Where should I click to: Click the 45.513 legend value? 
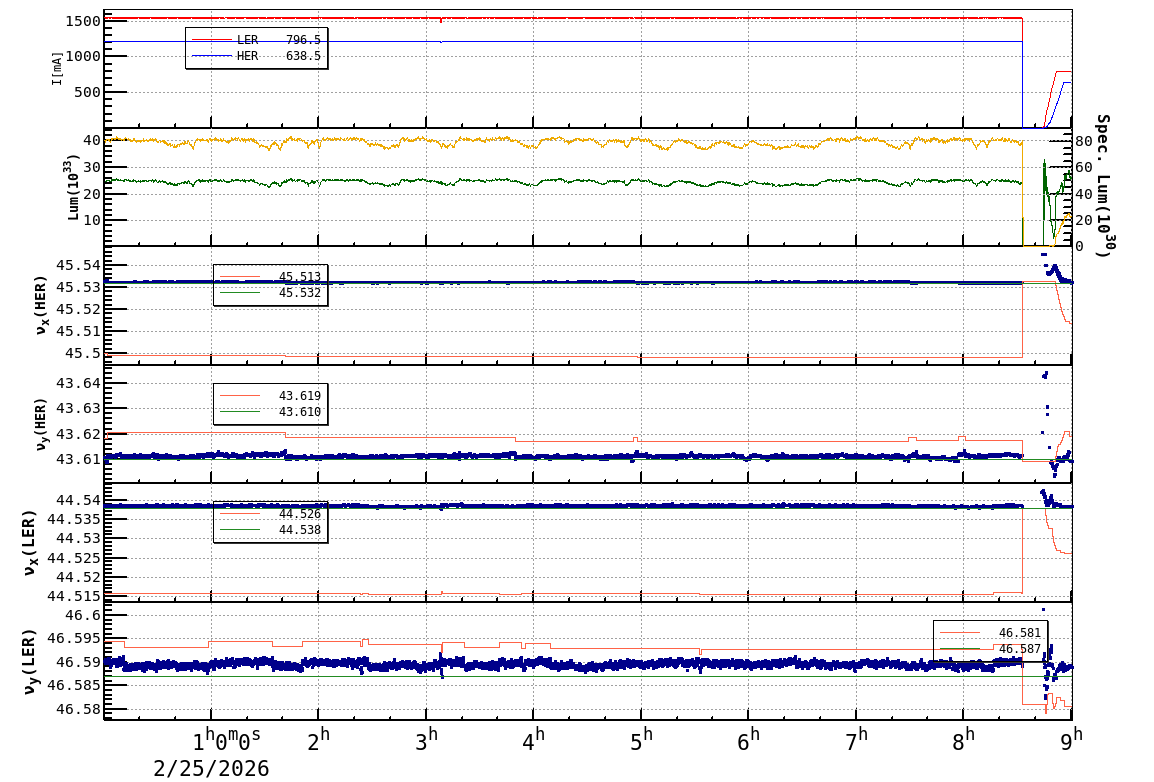(x=300, y=277)
